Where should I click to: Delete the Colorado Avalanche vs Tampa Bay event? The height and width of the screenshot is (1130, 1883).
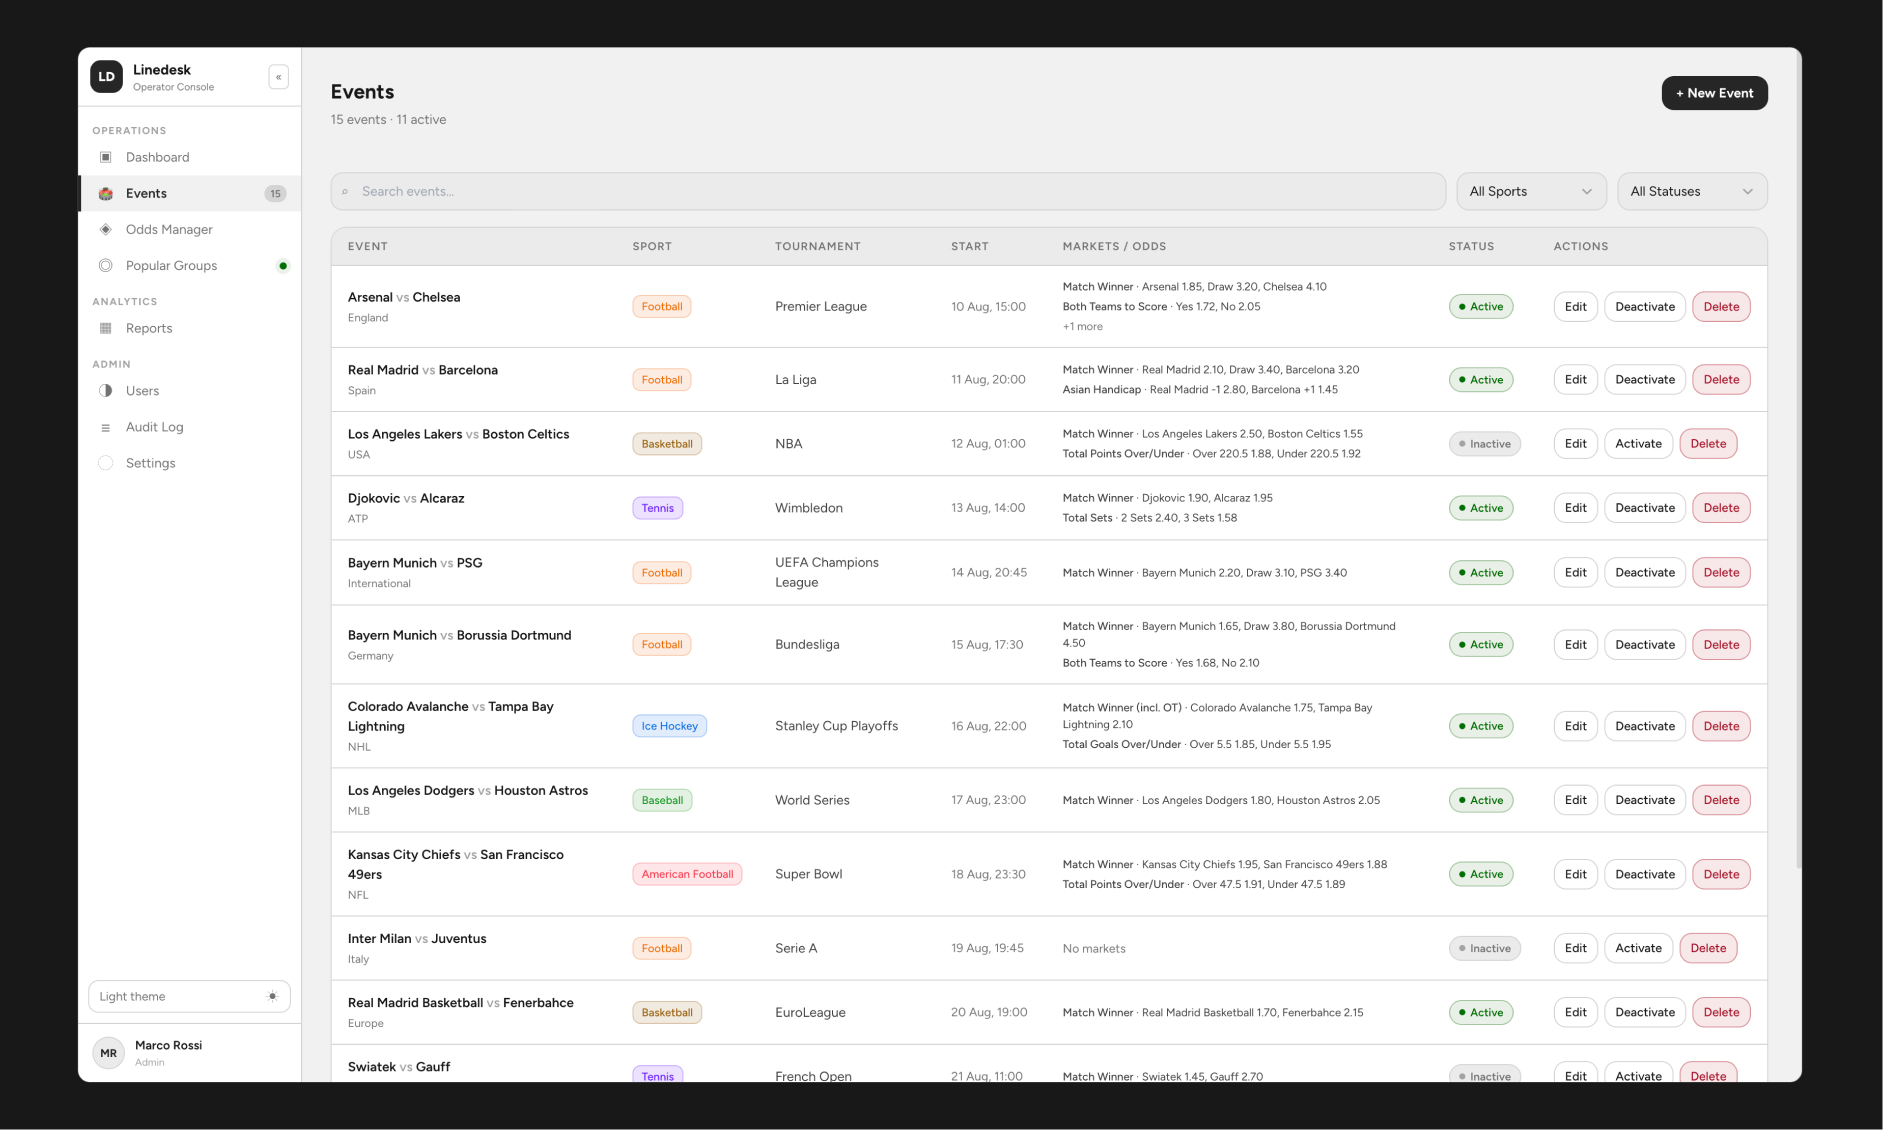(1721, 726)
